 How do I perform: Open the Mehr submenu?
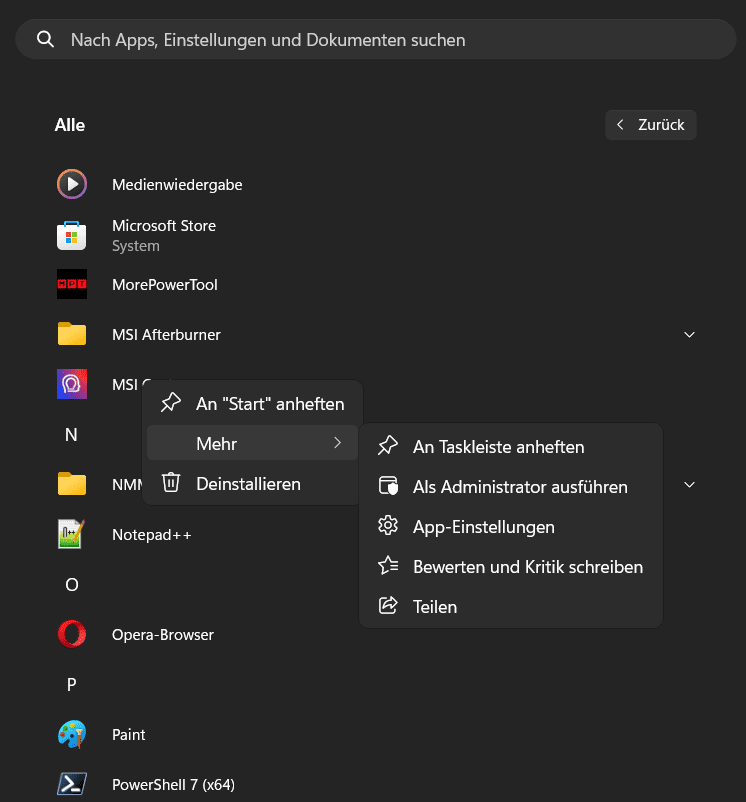coord(252,443)
